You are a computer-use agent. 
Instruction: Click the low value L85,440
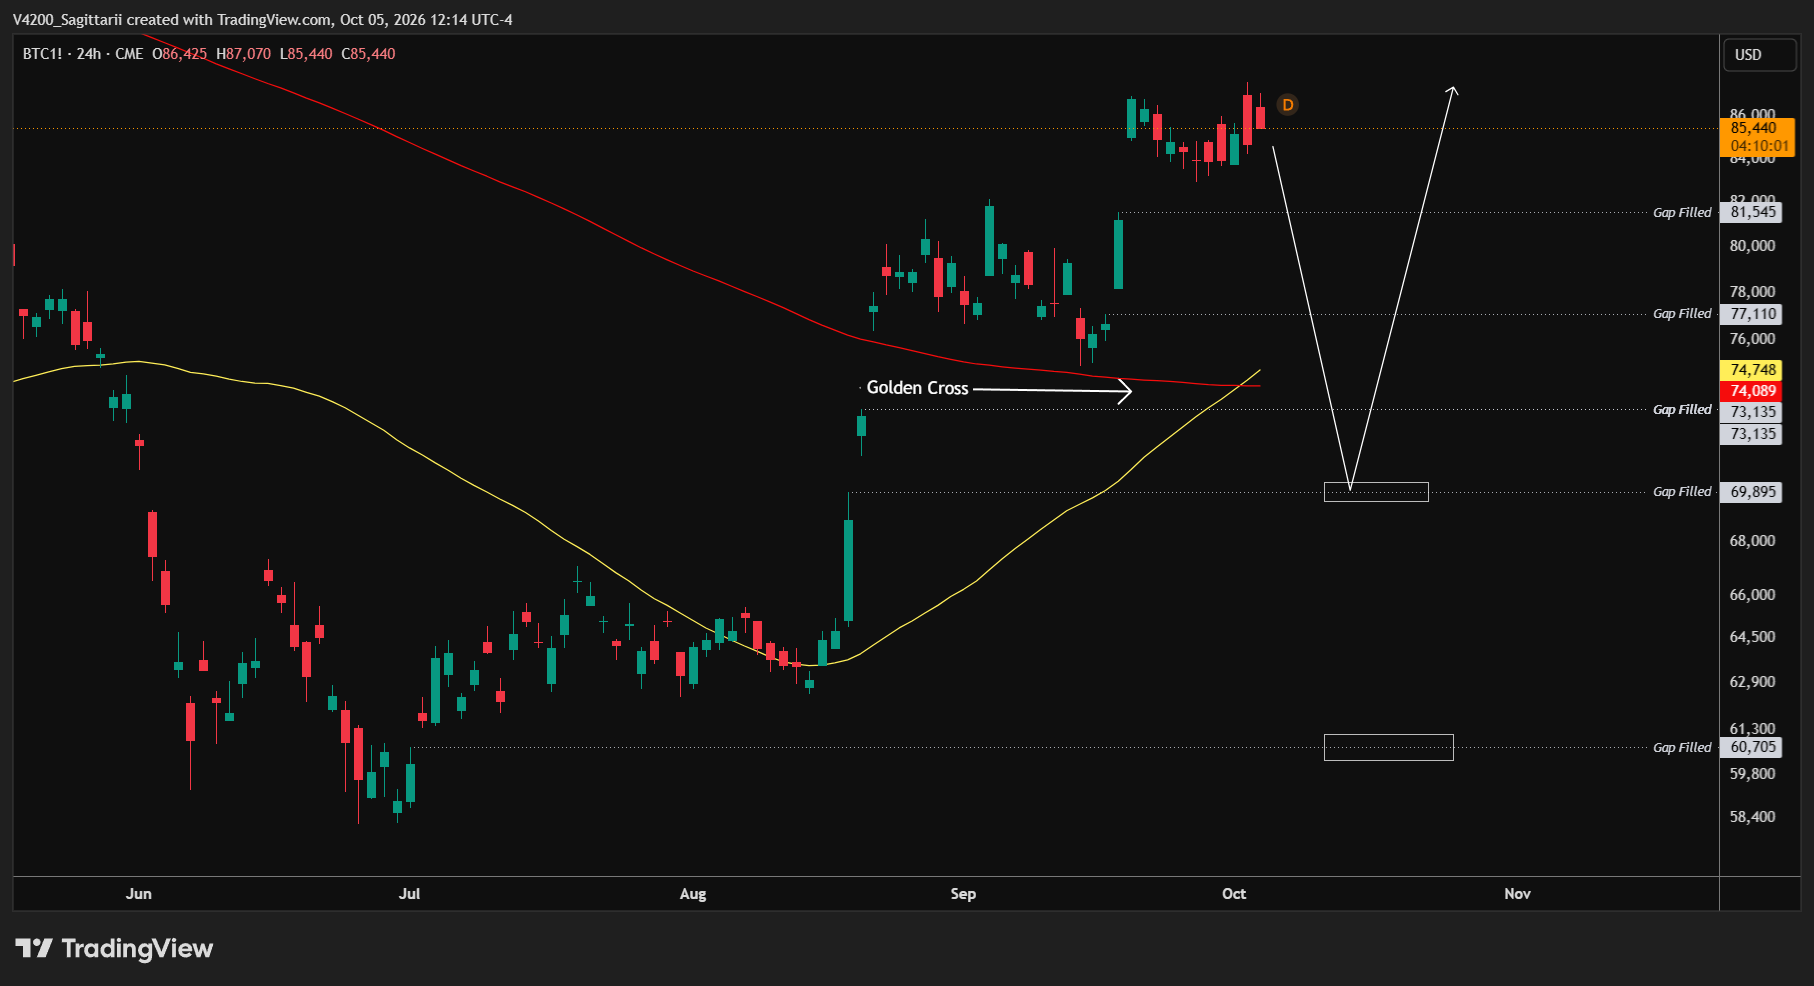306,54
